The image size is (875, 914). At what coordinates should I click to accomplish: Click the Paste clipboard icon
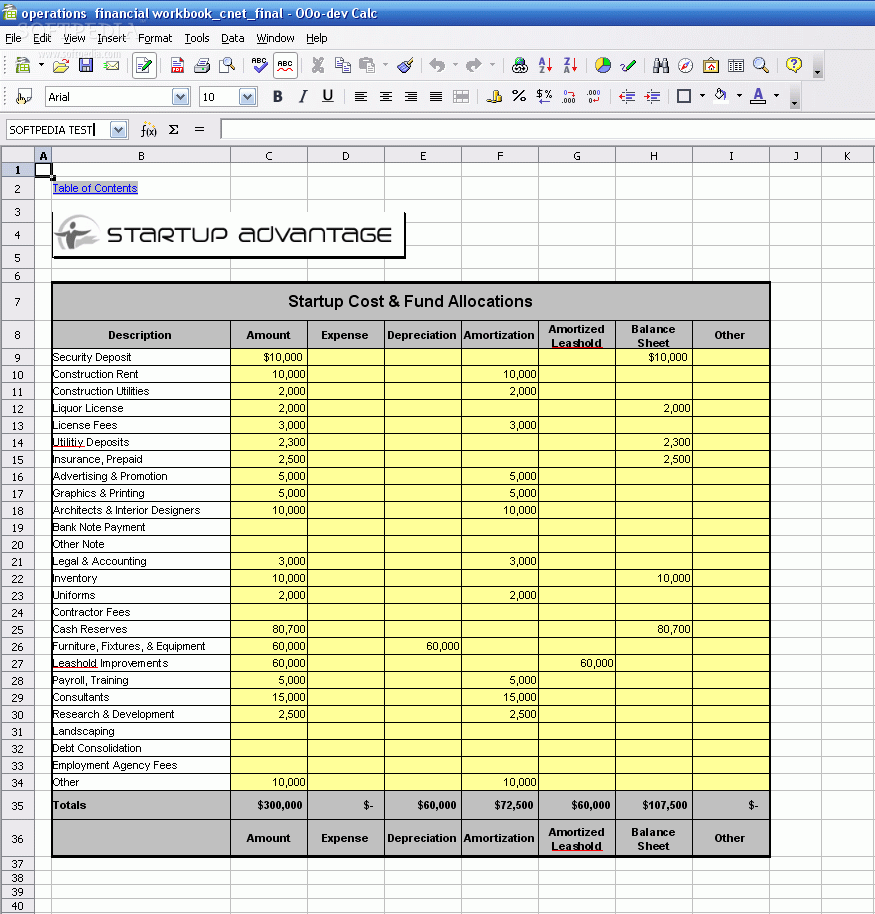(367, 65)
